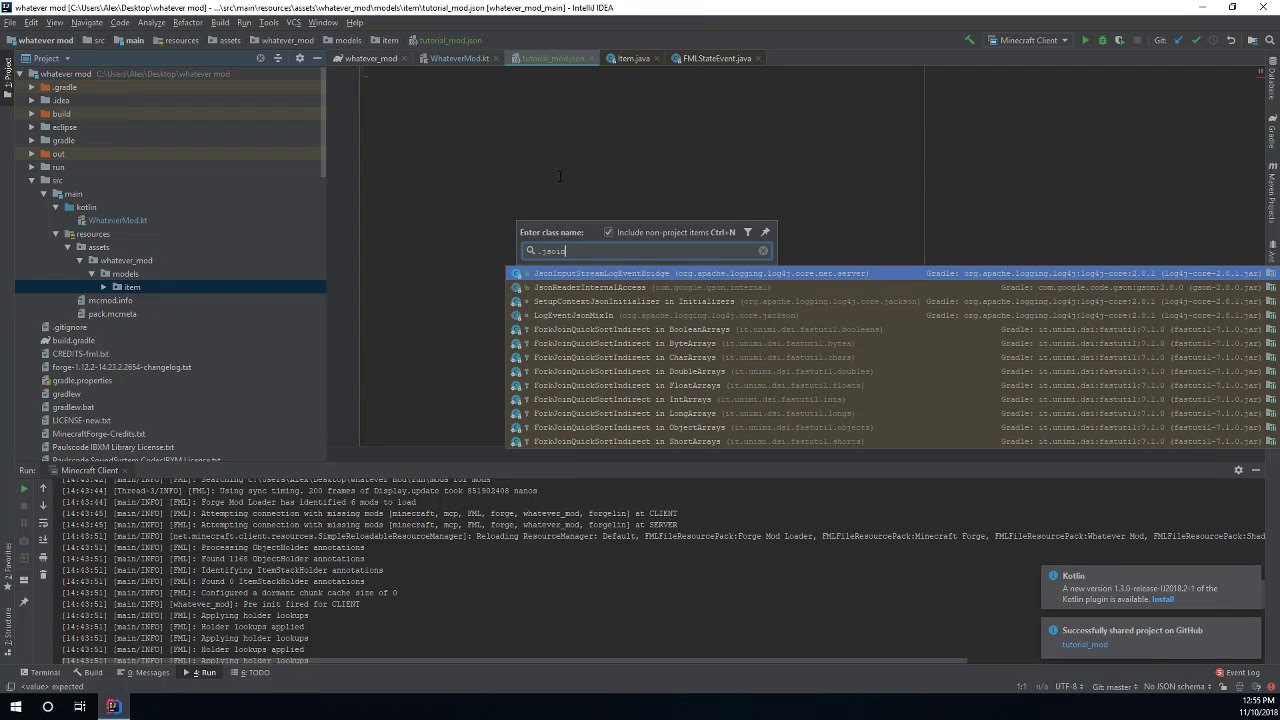
Task: Open Cortana search circle on taskbar
Action: click(48, 707)
